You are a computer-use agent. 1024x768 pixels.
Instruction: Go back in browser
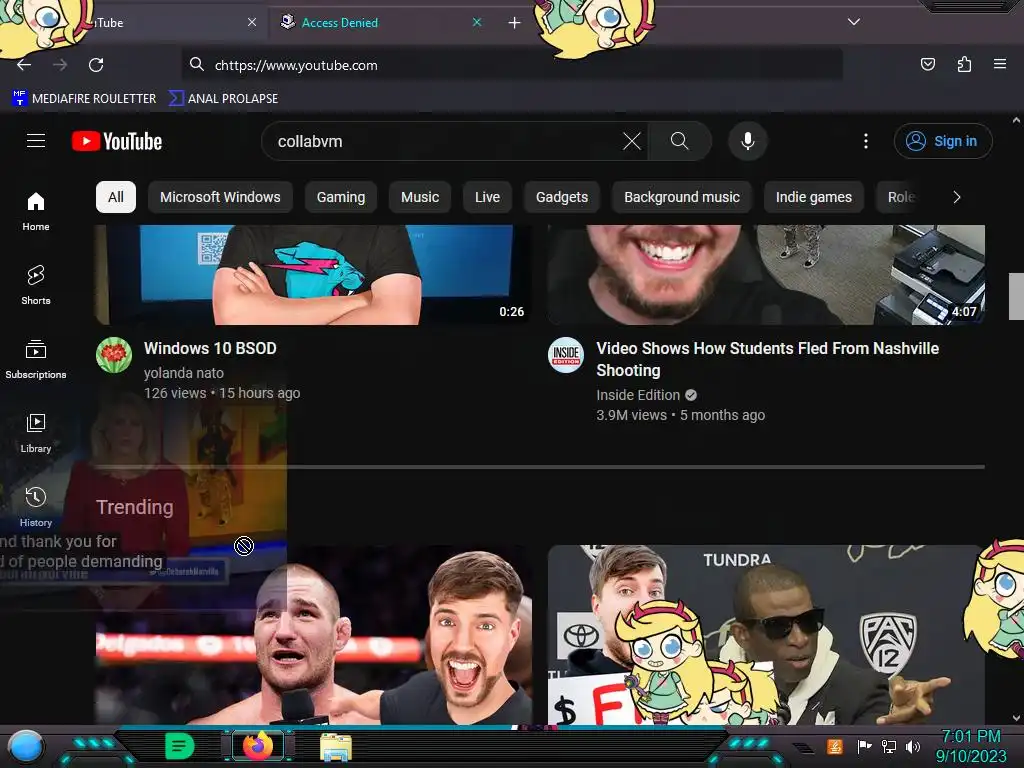[x=24, y=65]
